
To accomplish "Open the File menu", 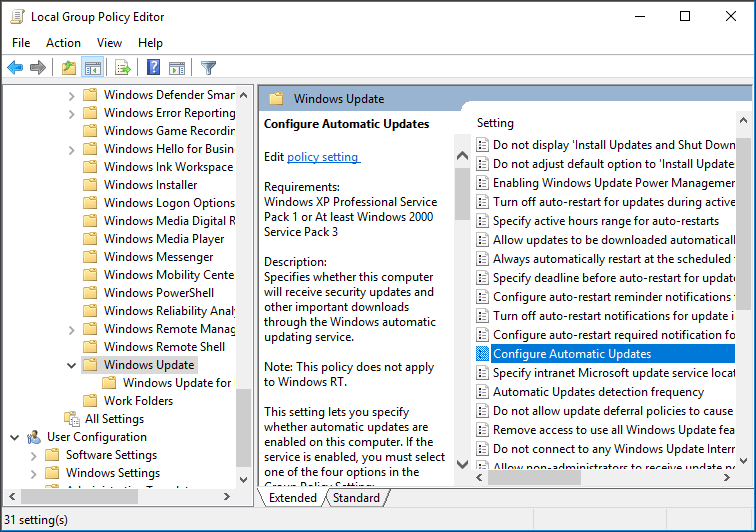I will pos(21,43).
